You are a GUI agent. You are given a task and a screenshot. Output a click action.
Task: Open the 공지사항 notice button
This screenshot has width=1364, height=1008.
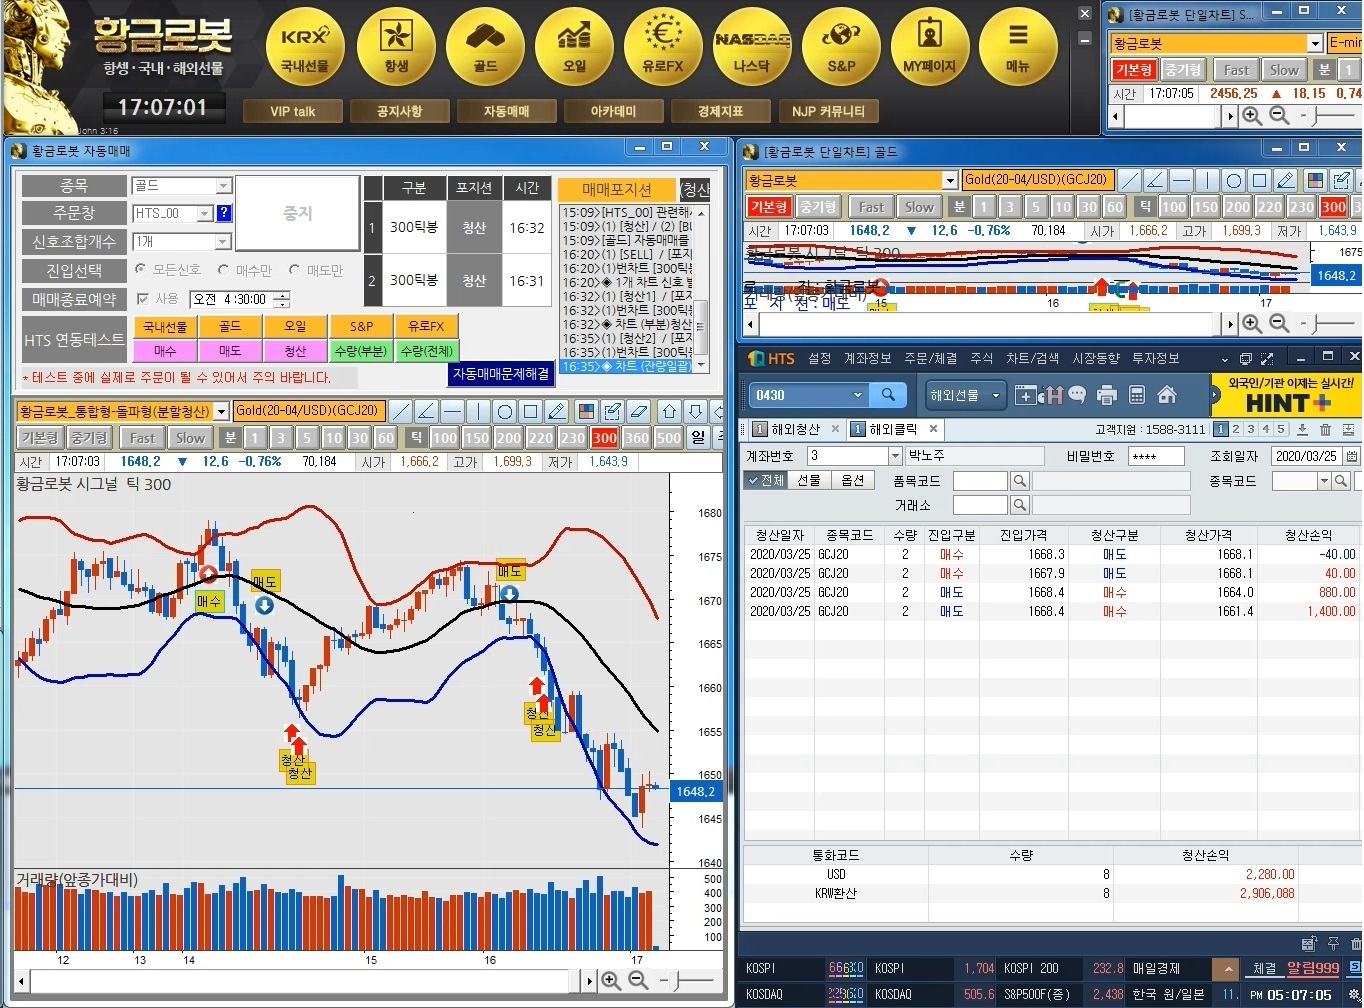(x=399, y=111)
